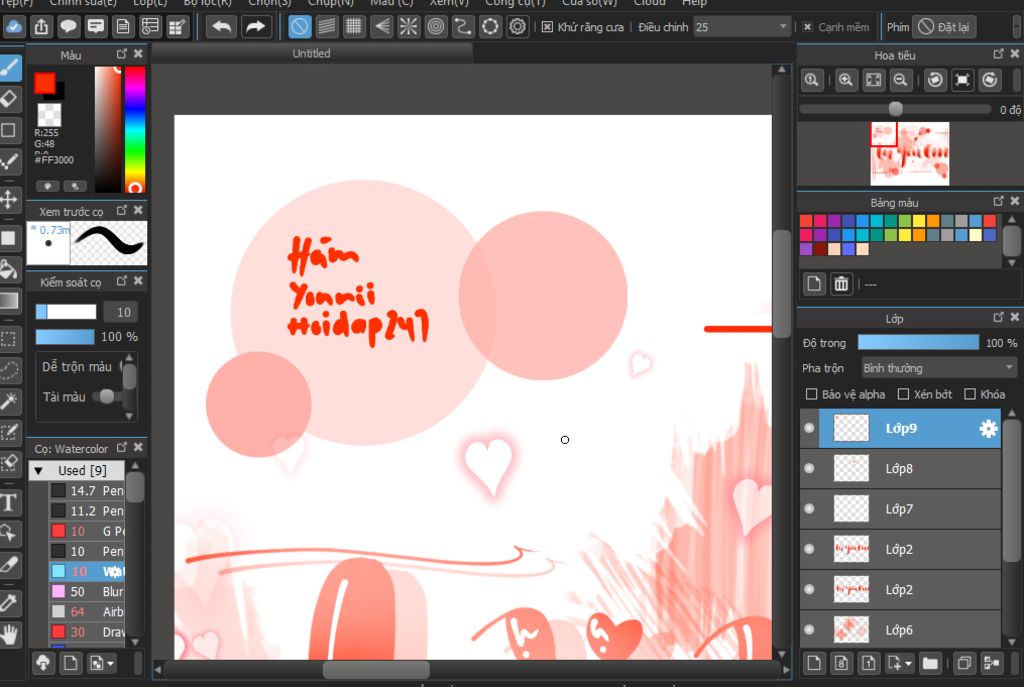Select the rectangular selection tool
The image size is (1024, 687).
pyautogui.click(x=9, y=338)
